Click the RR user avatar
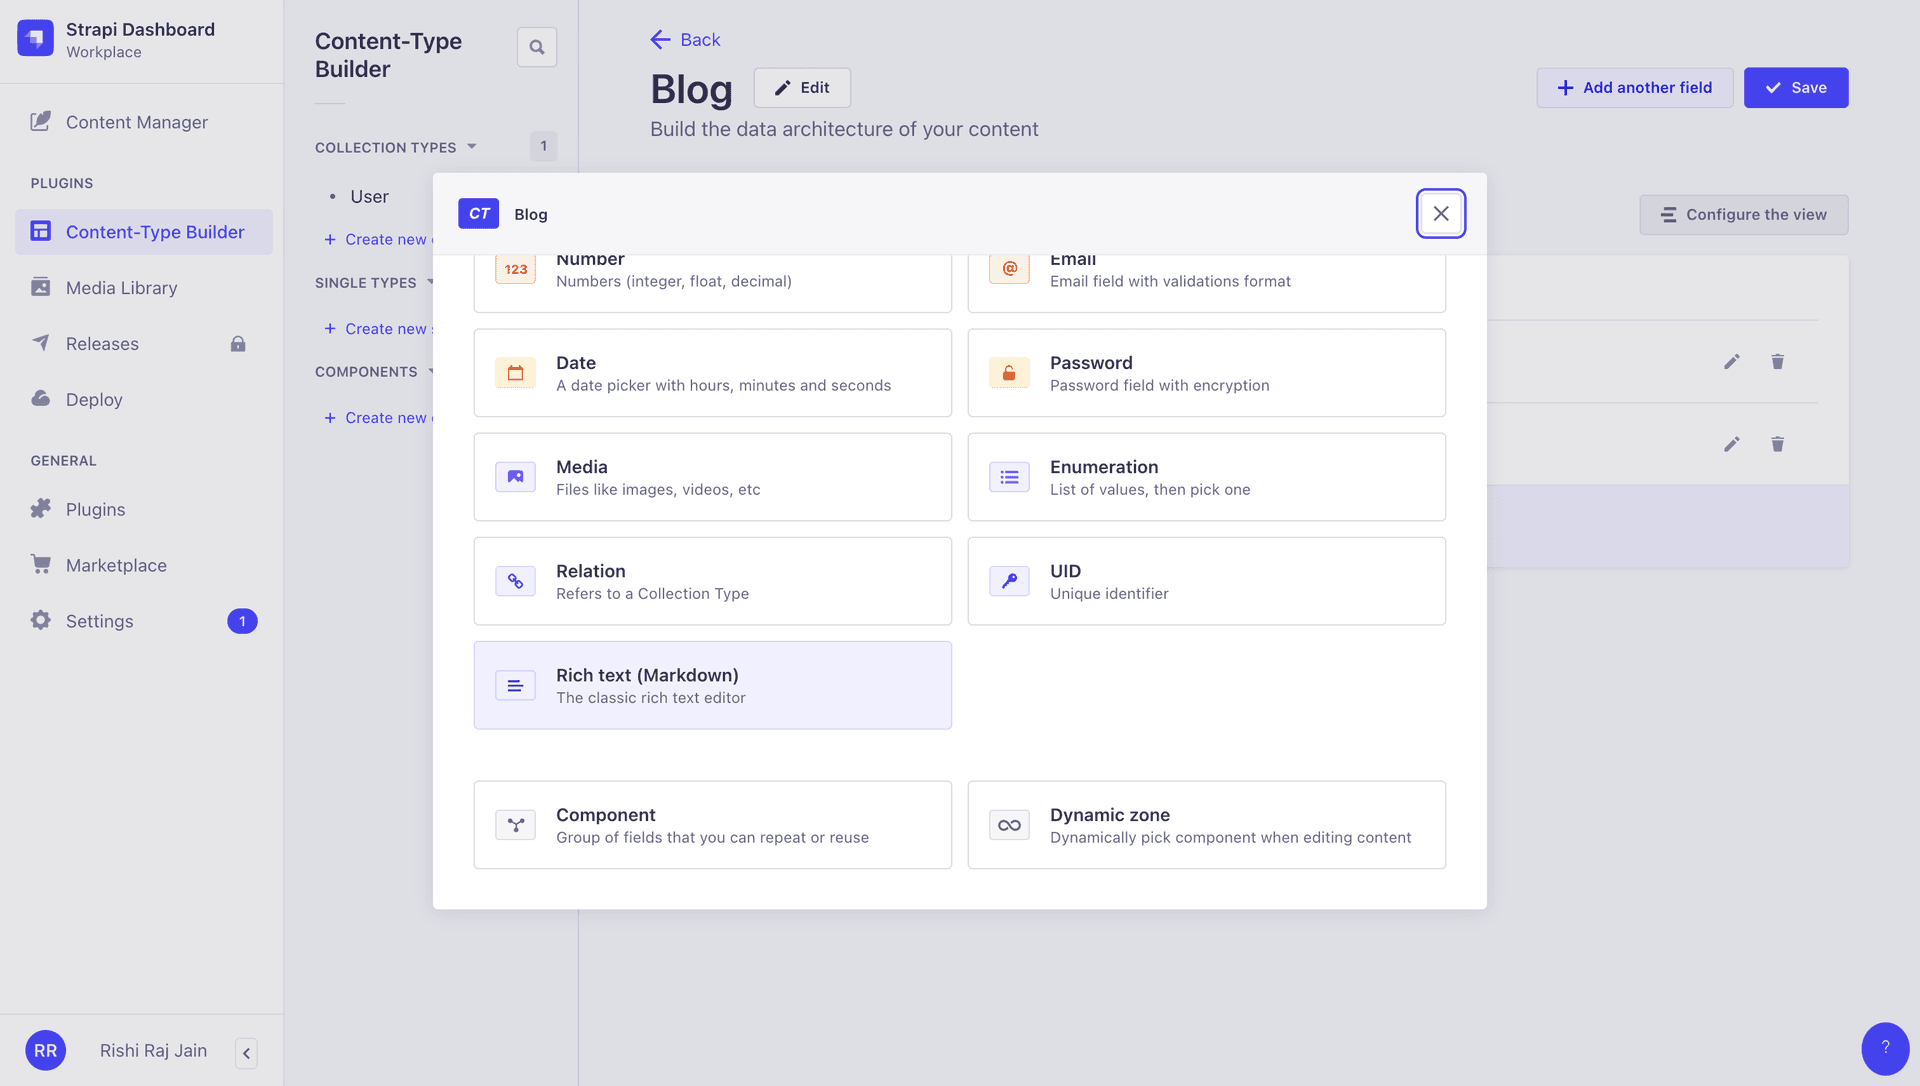1920x1086 pixels. (45, 1050)
